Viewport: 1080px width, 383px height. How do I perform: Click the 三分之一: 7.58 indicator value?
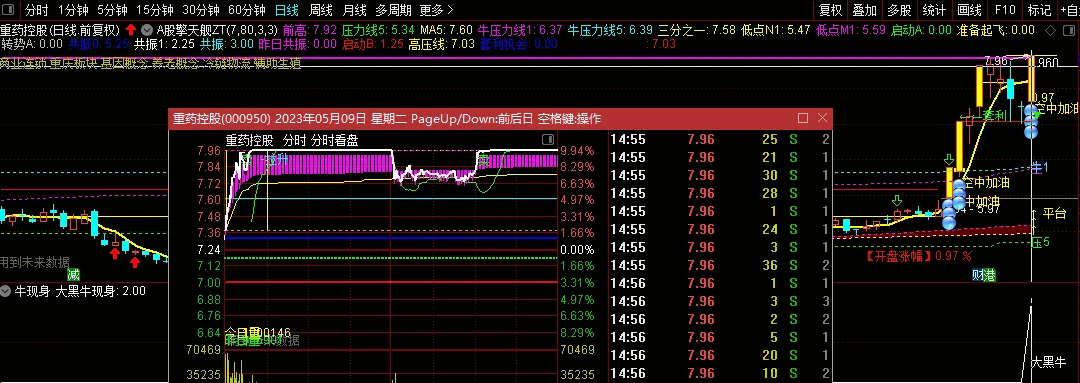697,30
